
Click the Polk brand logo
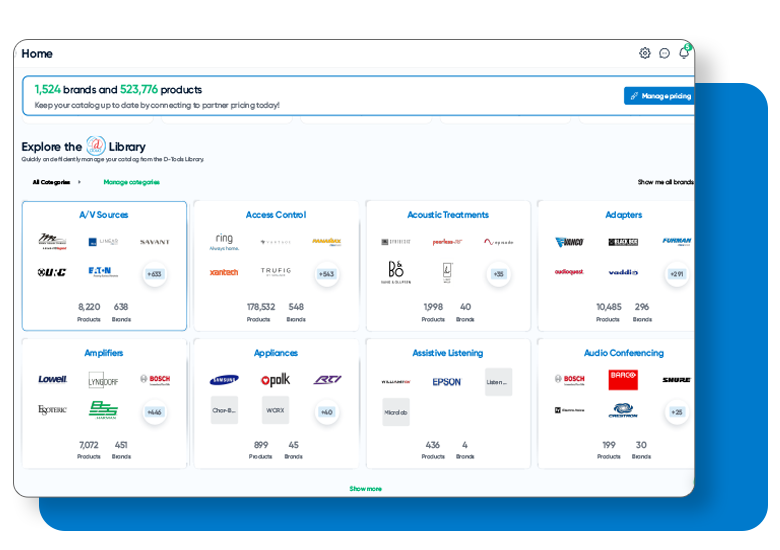coord(275,380)
